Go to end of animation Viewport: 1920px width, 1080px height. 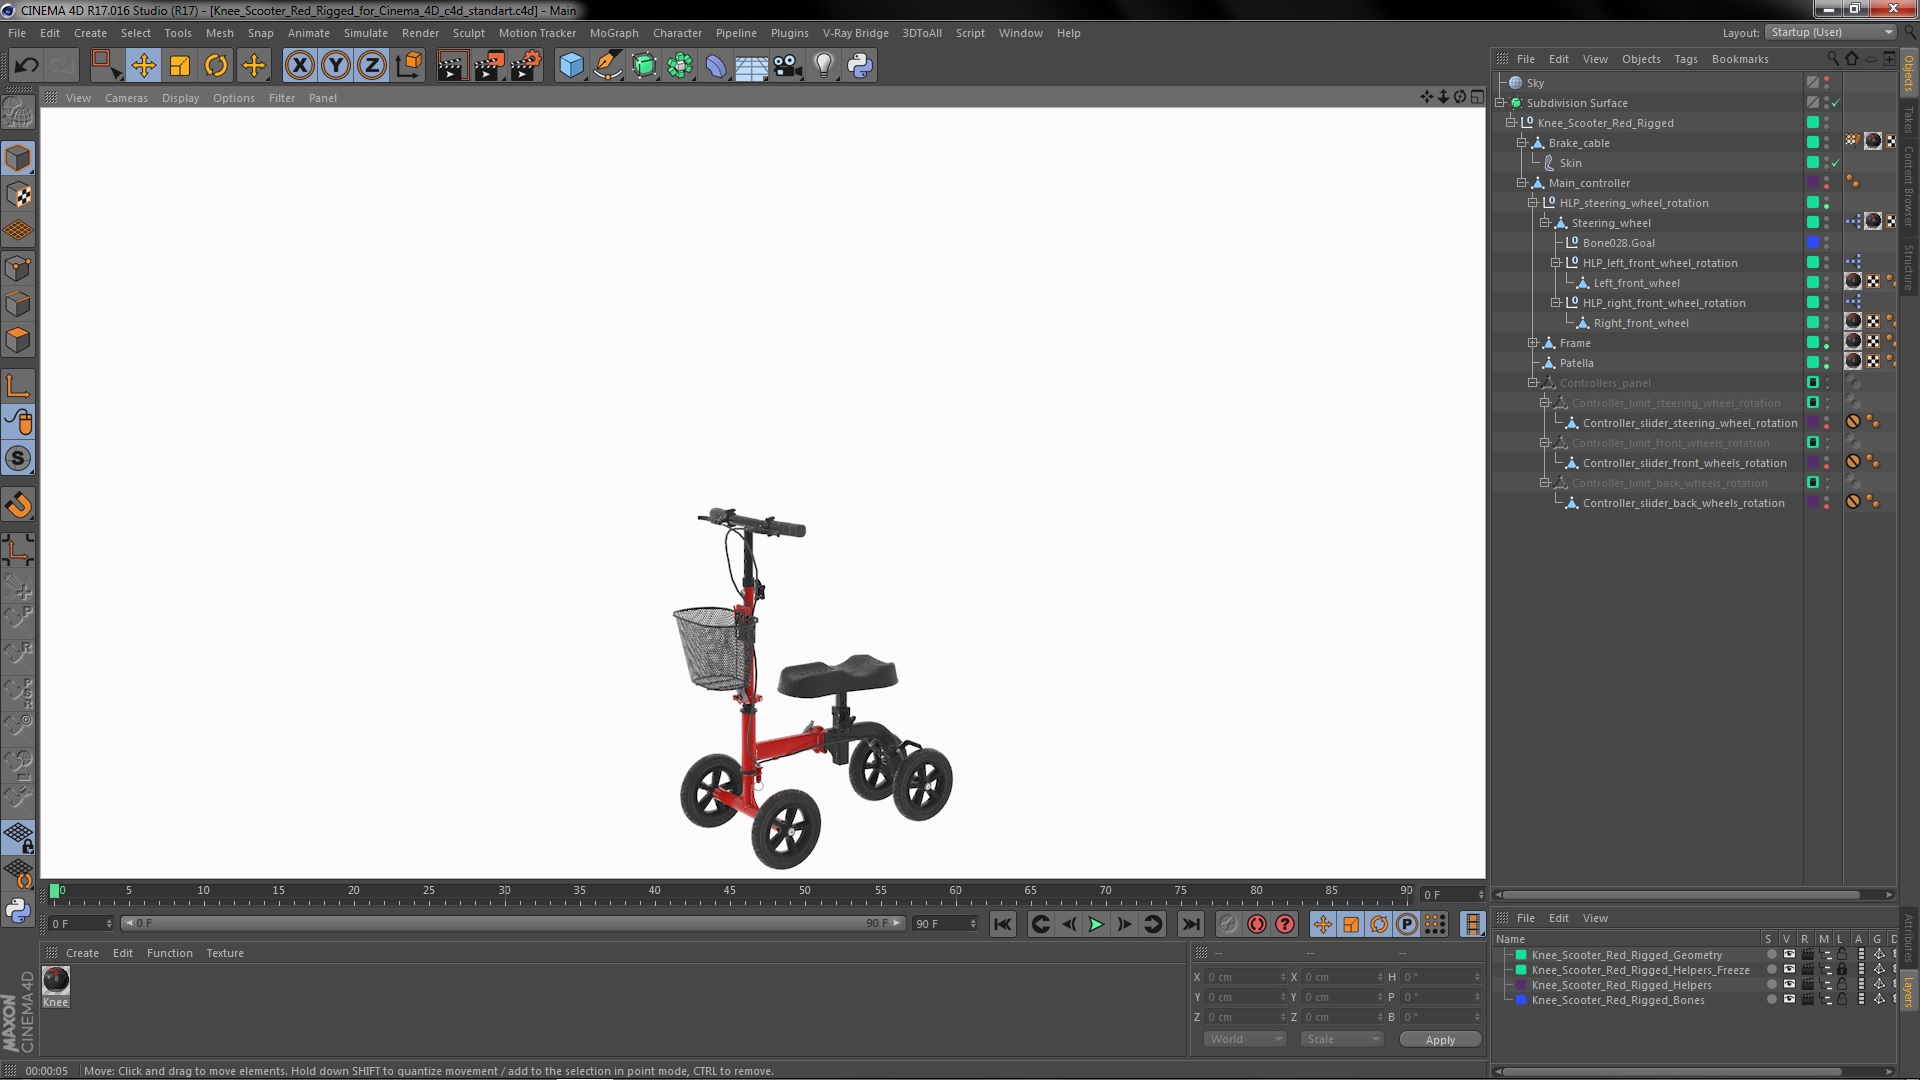(1190, 925)
